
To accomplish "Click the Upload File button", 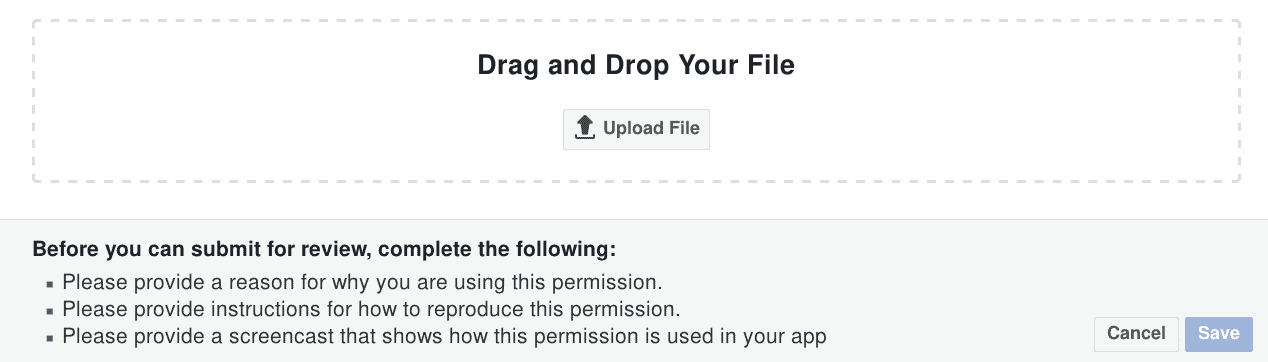I will [636, 129].
